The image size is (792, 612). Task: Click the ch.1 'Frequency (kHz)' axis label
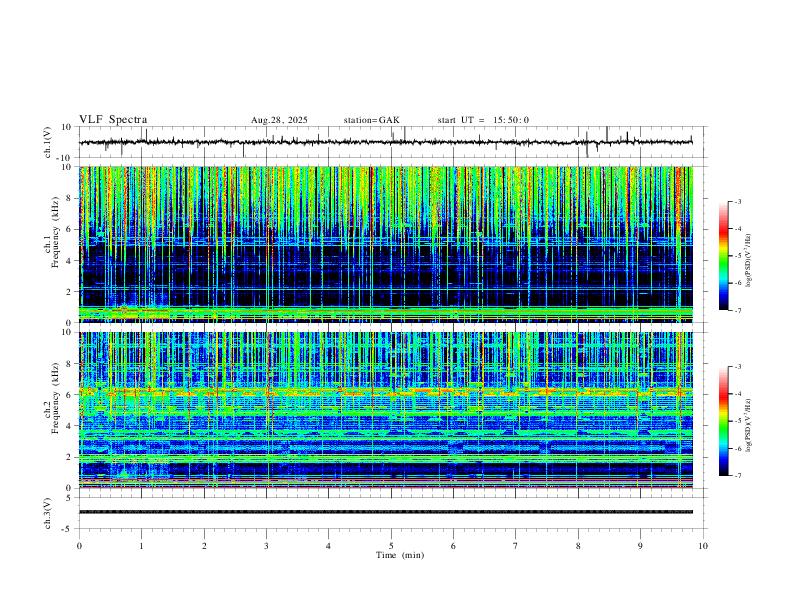click(x=55, y=233)
